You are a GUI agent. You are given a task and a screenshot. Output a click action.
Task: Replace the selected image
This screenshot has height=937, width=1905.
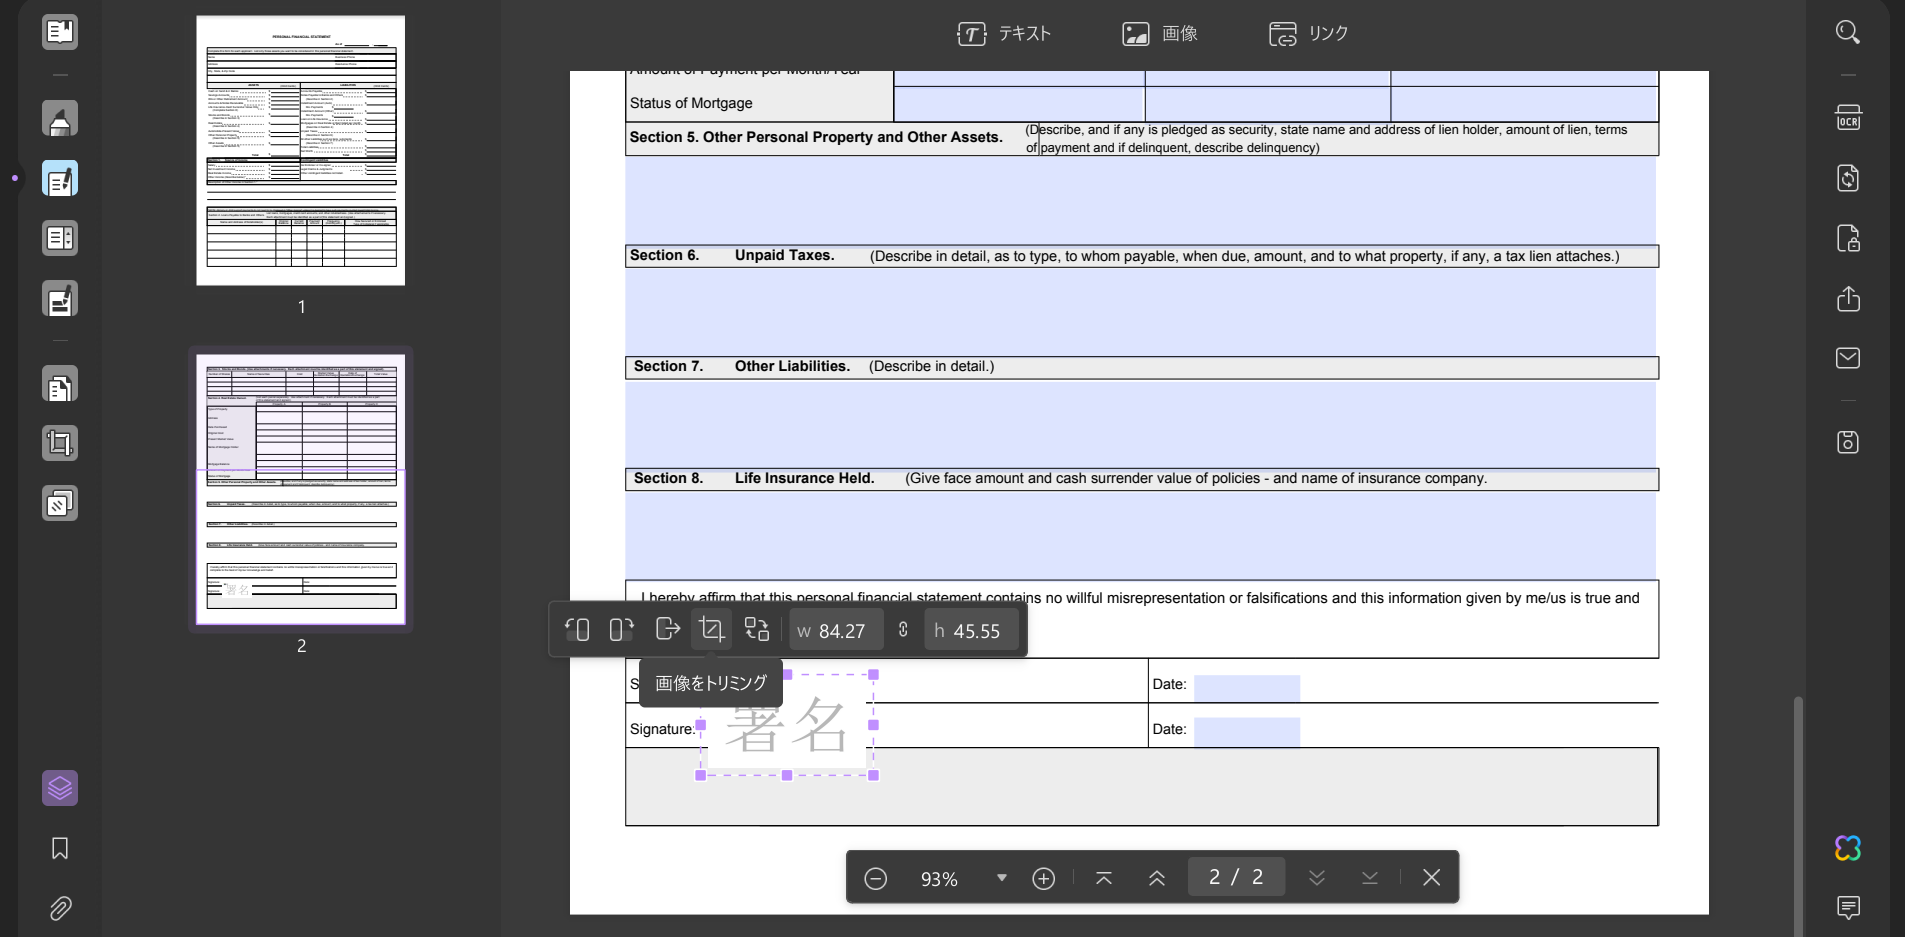(x=757, y=630)
